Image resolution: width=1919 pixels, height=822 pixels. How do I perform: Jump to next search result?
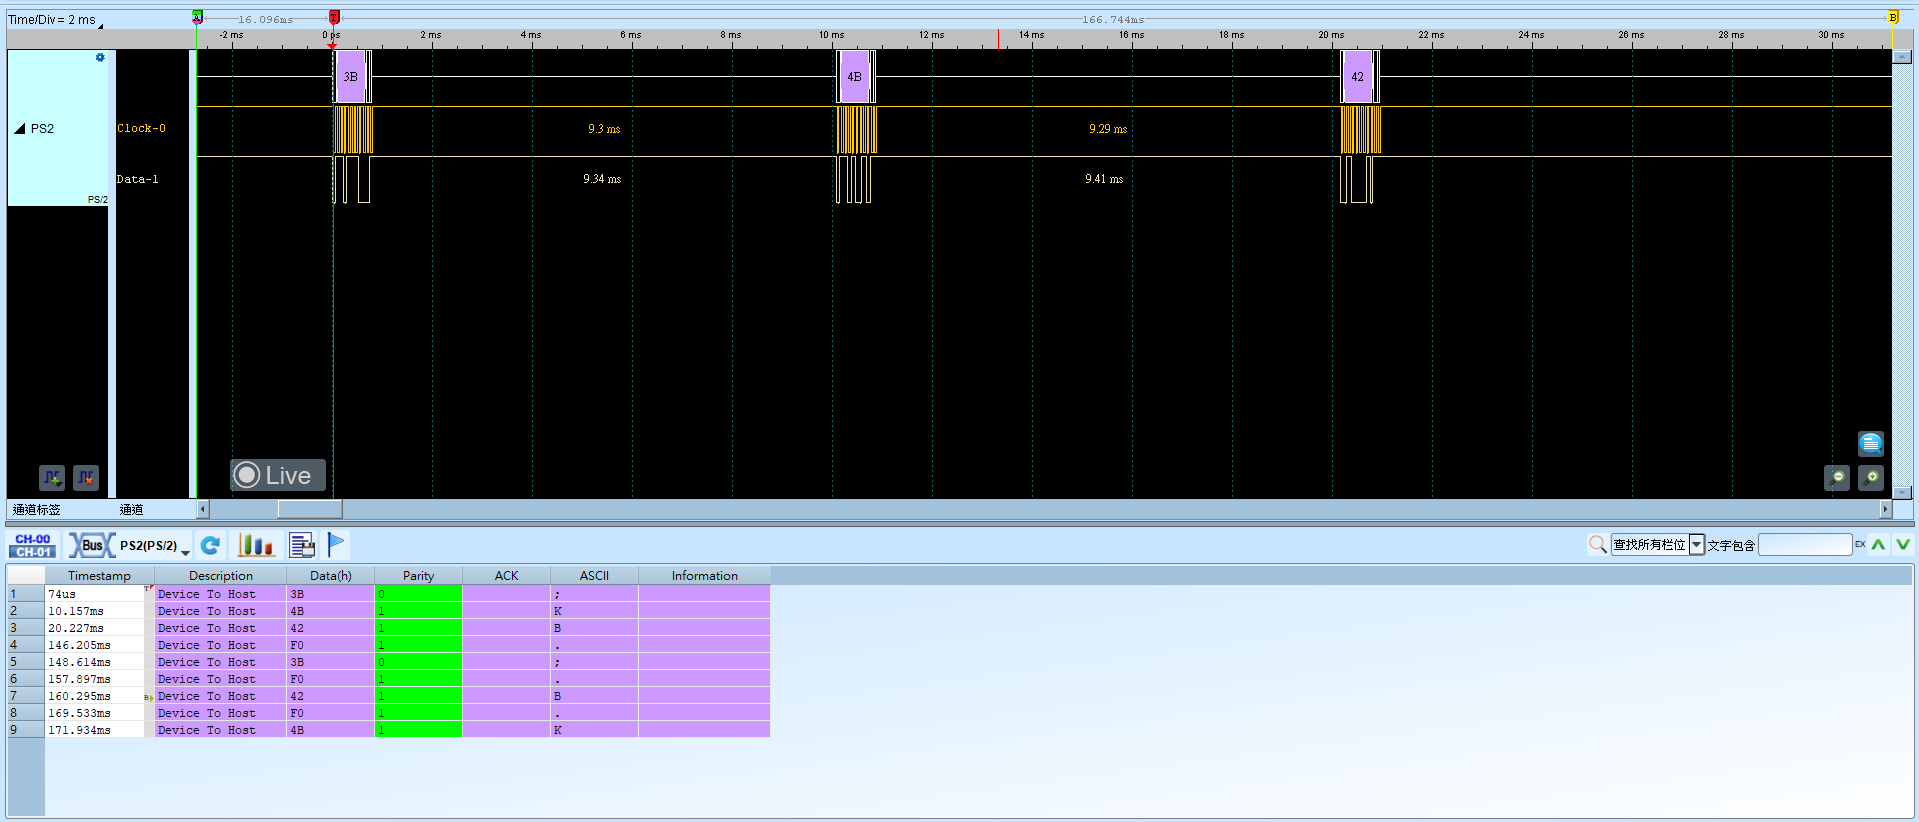click(1902, 545)
